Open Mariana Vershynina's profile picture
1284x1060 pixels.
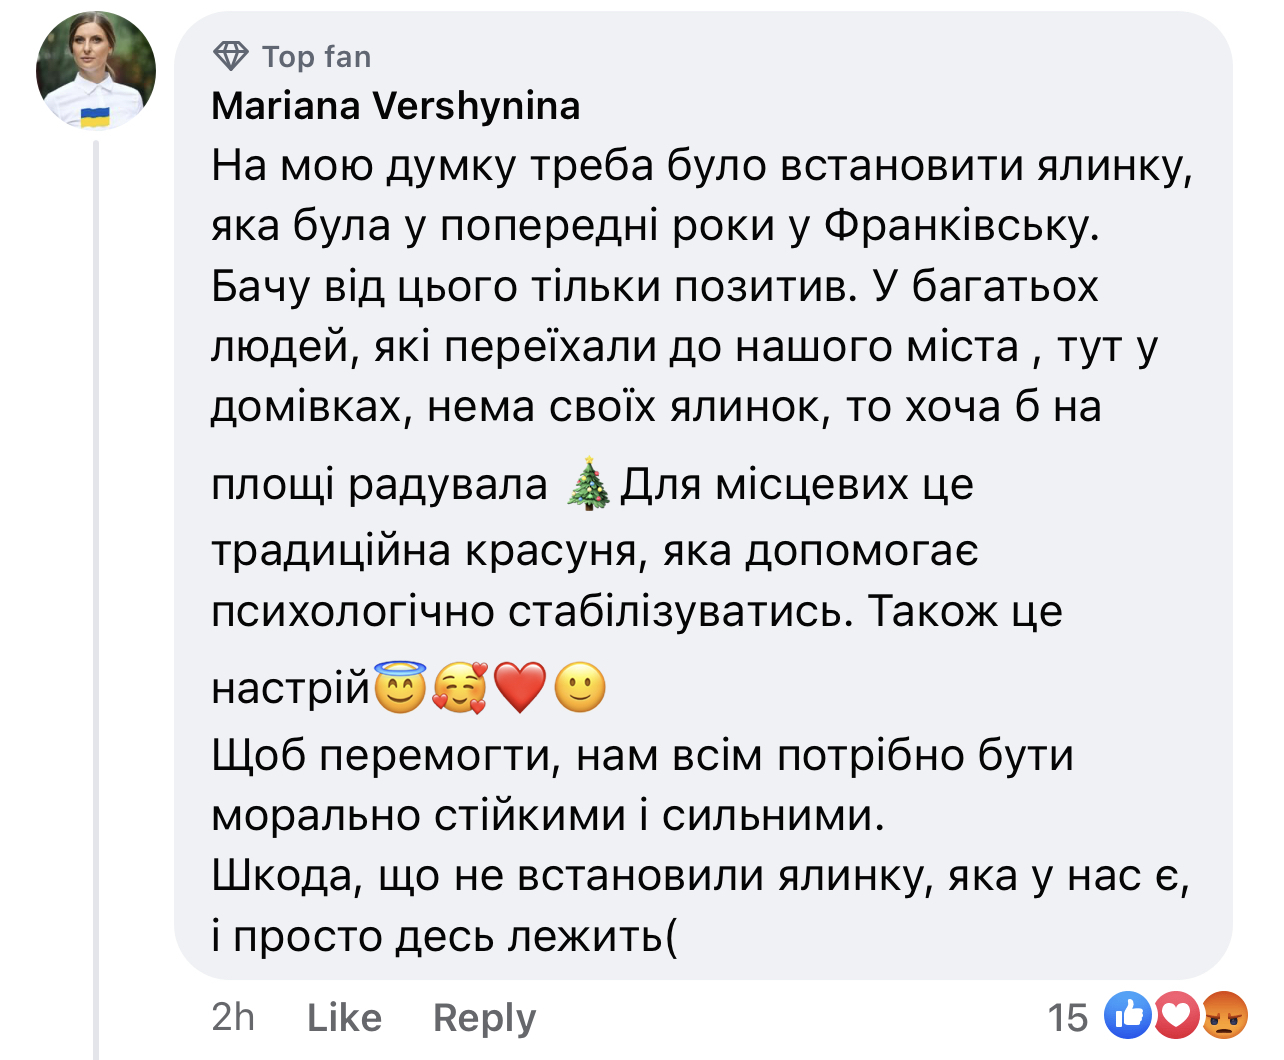(x=96, y=70)
